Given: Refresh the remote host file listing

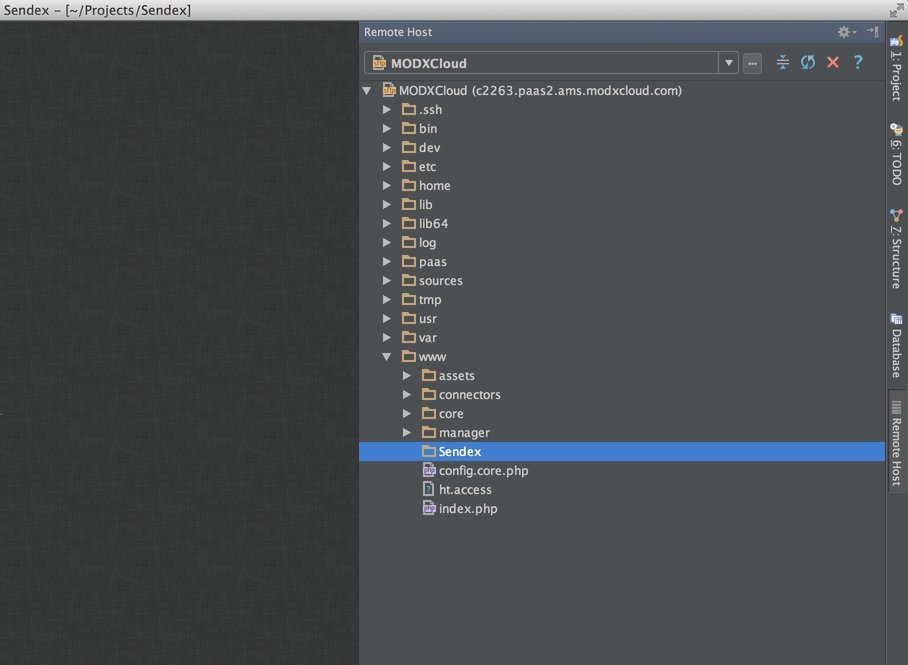Looking at the screenshot, I should (807, 62).
